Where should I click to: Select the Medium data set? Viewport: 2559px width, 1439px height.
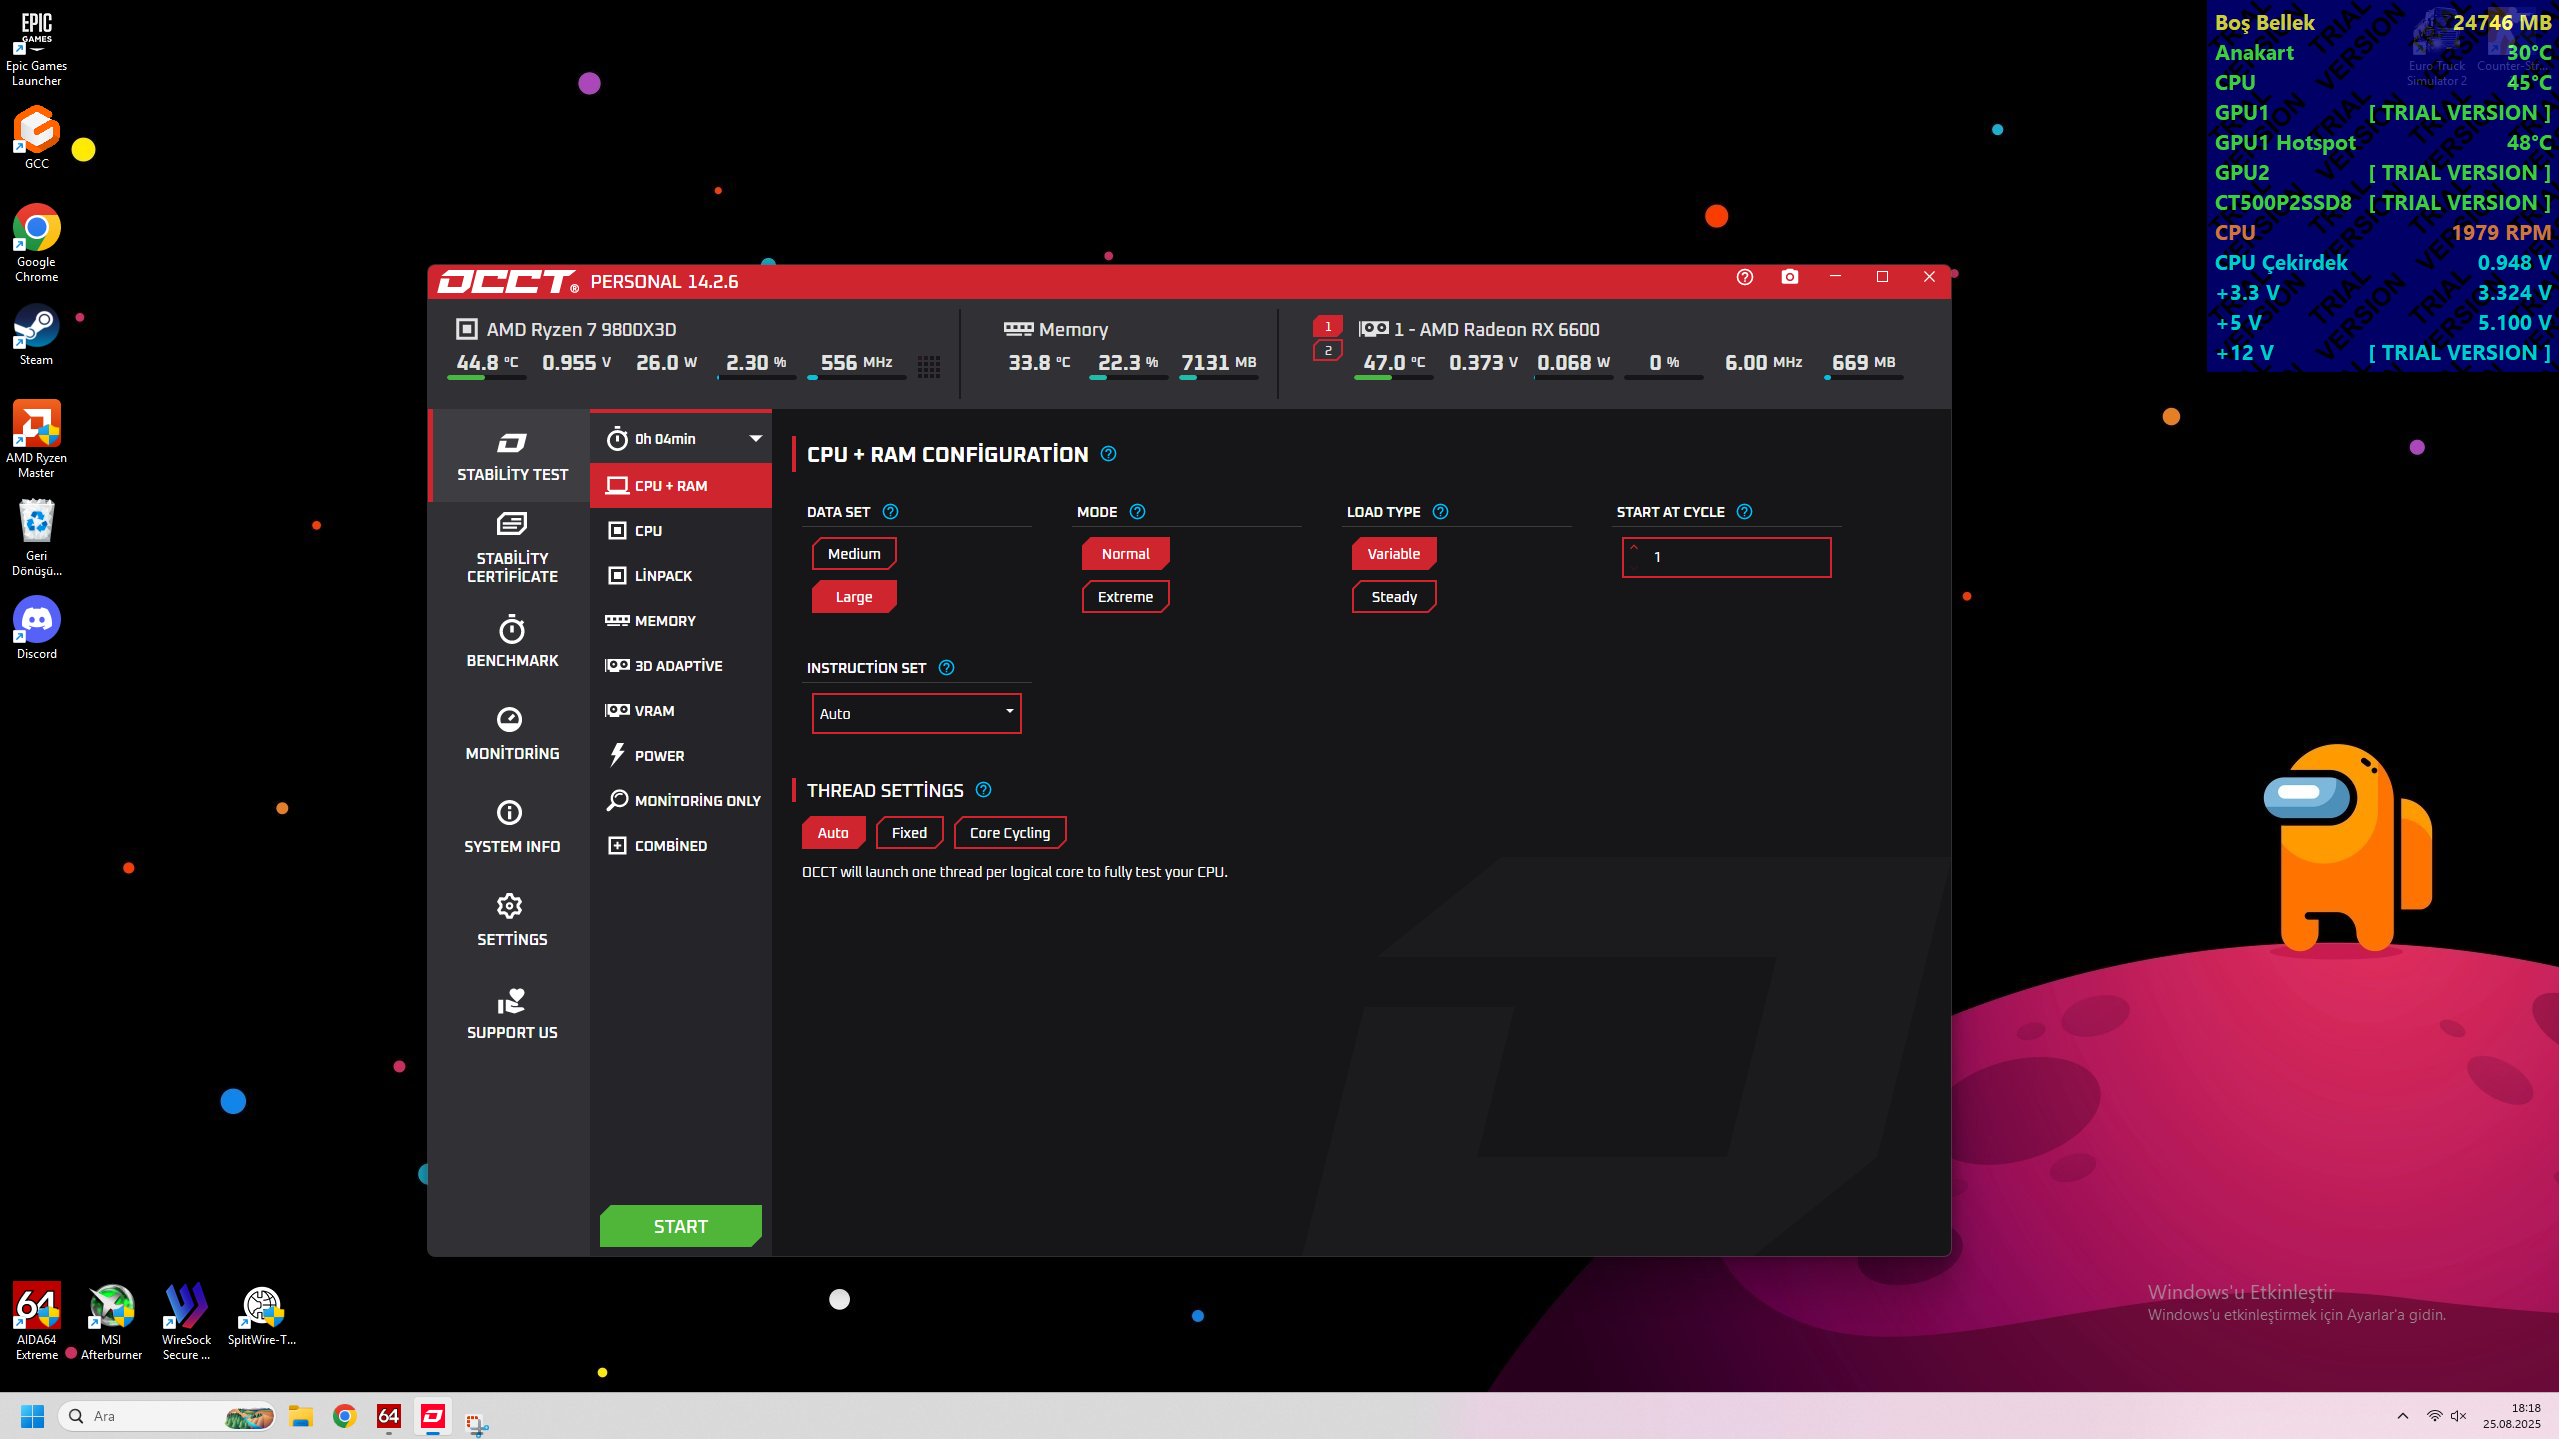click(x=854, y=554)
